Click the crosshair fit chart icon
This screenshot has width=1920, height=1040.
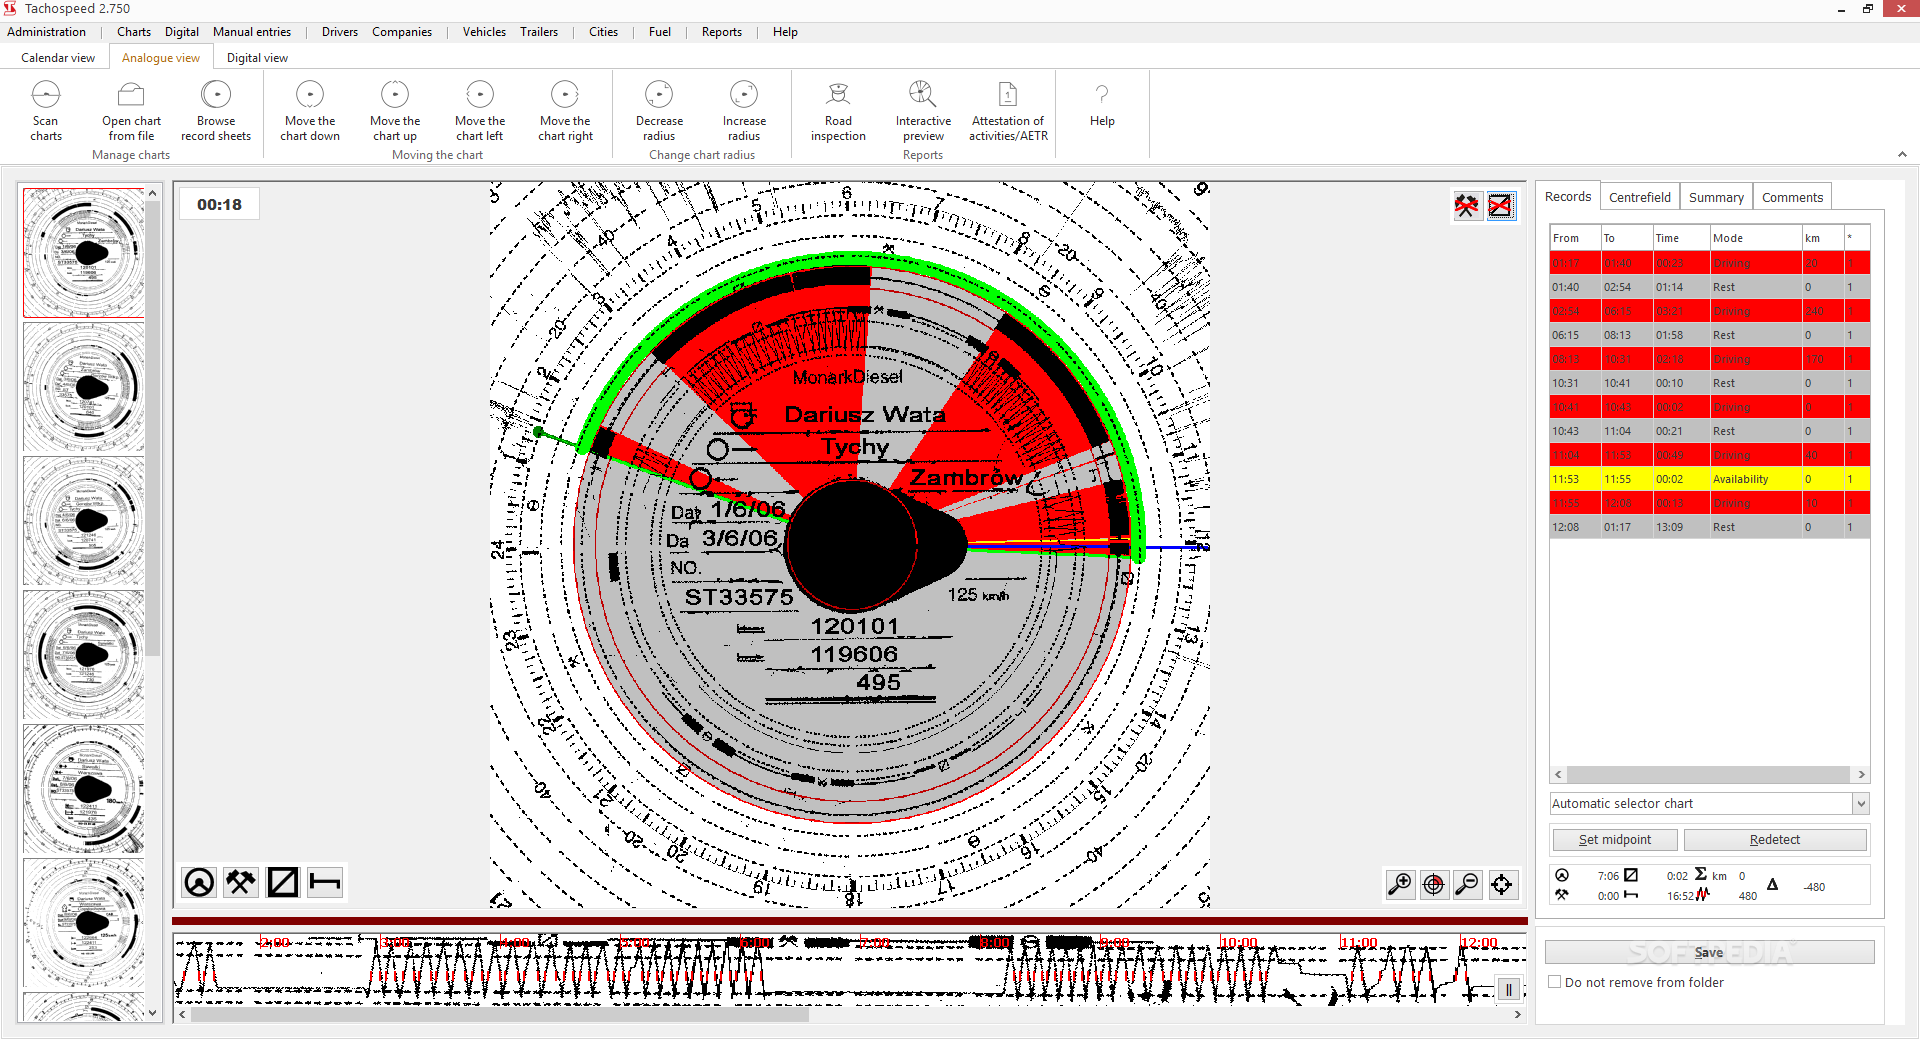point(1501,884)
